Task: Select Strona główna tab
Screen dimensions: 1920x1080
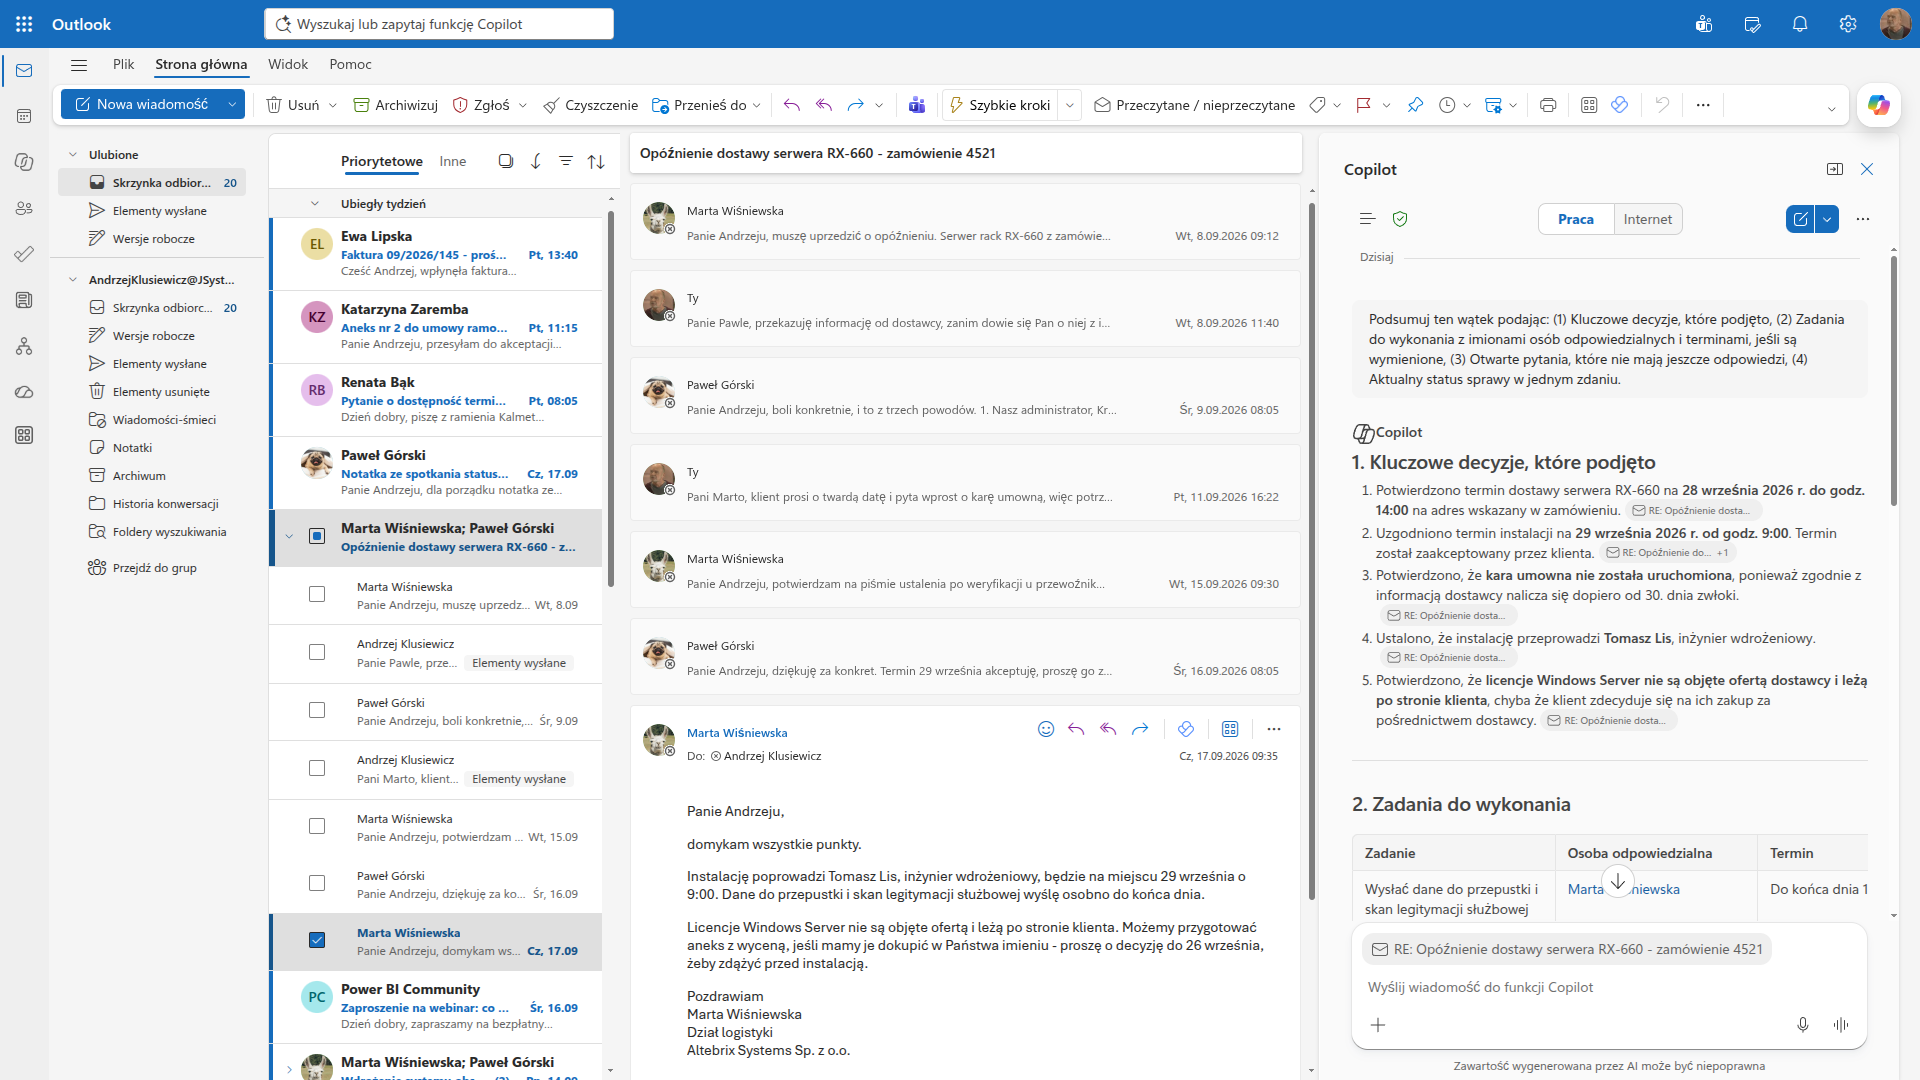Action: pos(201,64)
